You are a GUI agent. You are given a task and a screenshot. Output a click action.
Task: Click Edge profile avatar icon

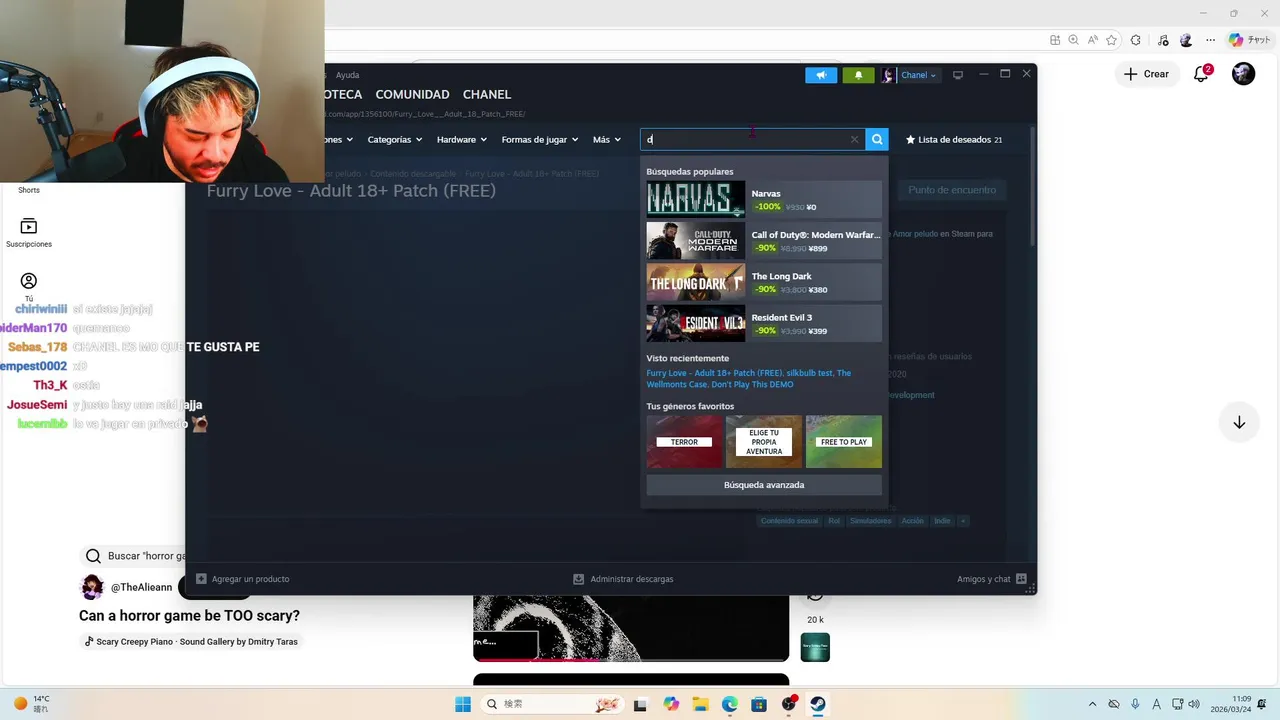pyautogui.click(x=1186, y=40)
